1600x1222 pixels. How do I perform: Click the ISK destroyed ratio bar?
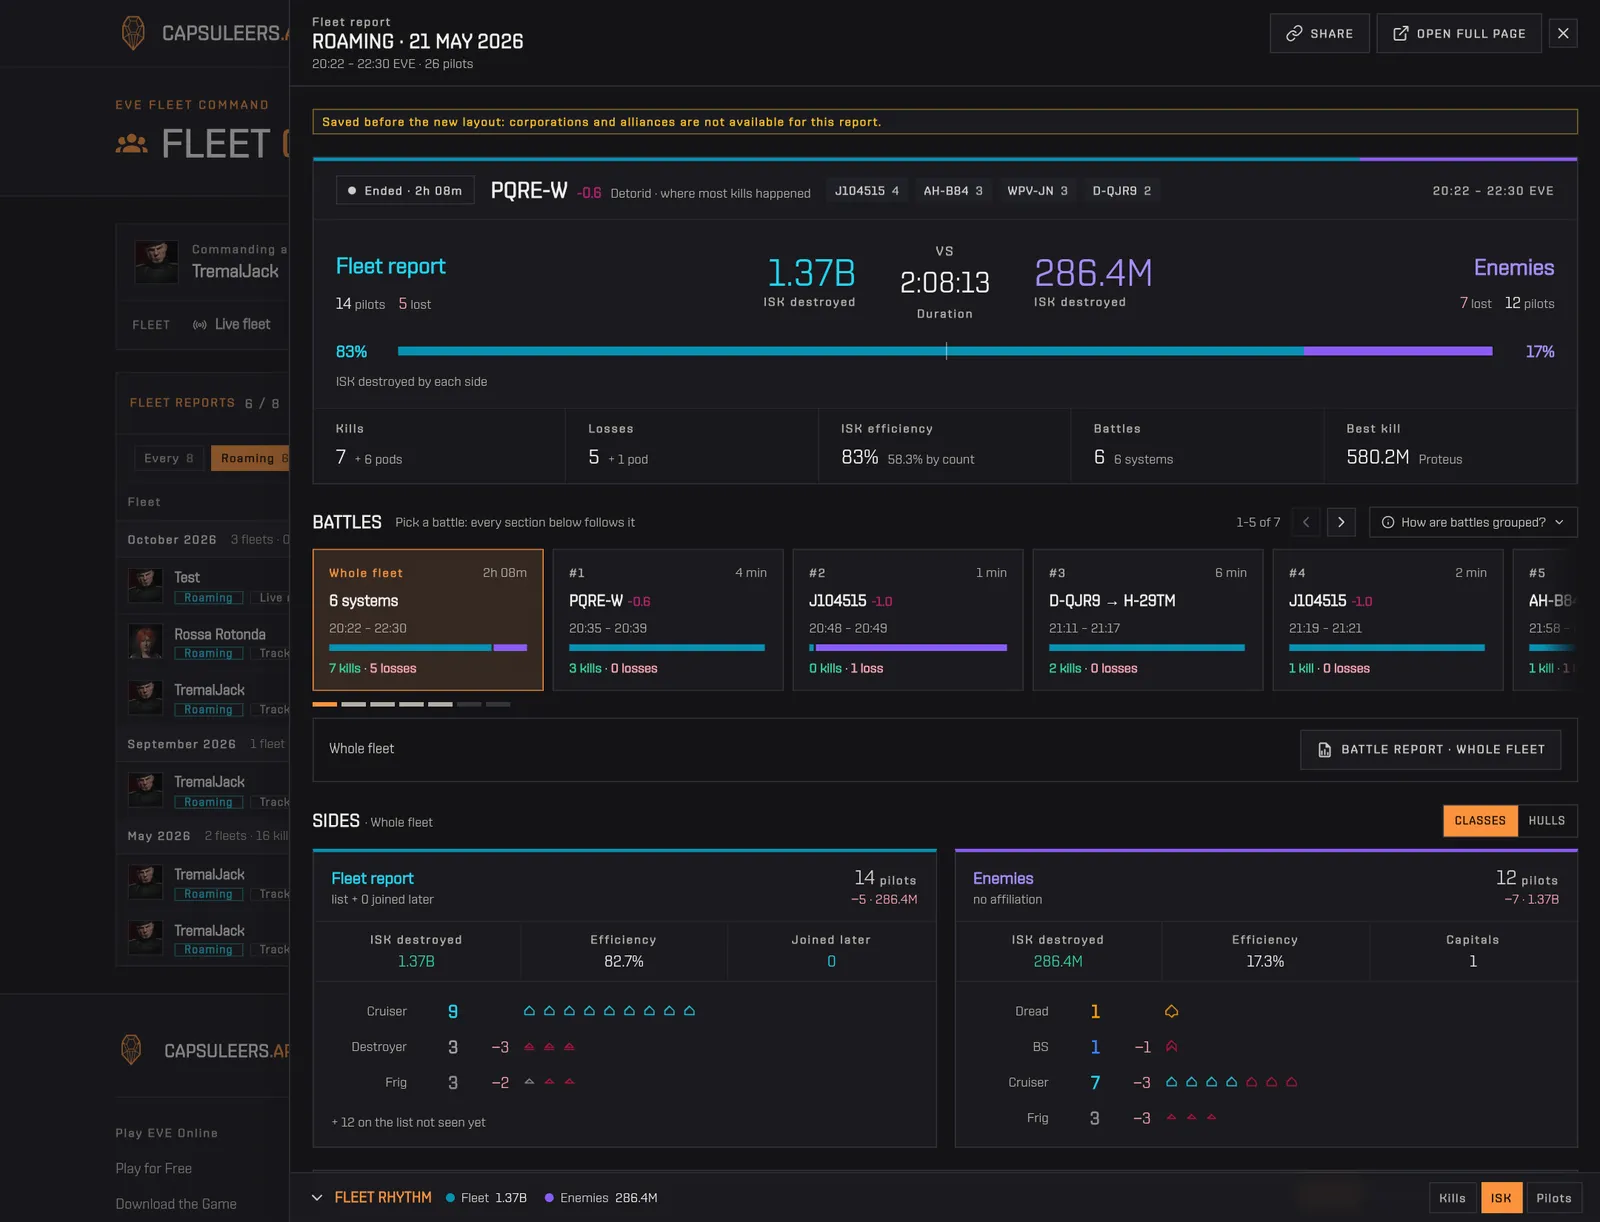(x=945, y=351)
